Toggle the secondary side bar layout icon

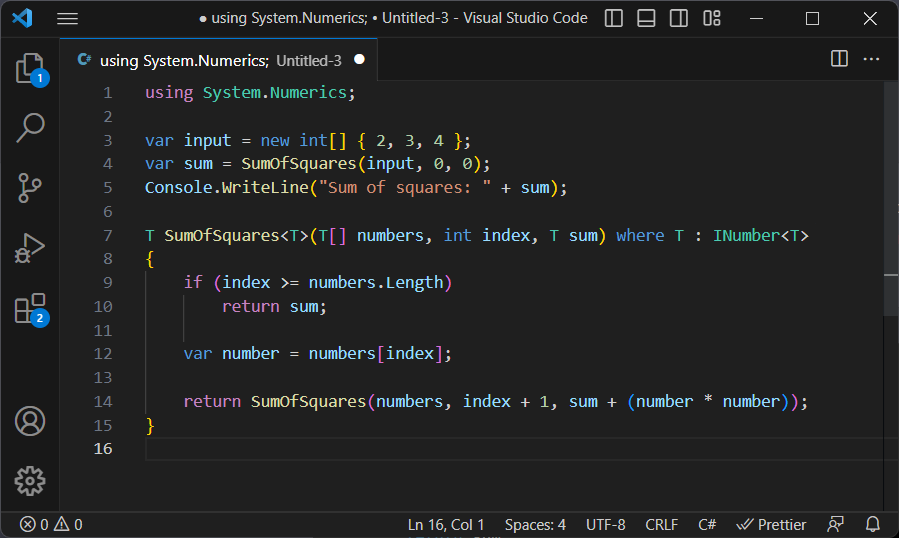pos(679,18)
